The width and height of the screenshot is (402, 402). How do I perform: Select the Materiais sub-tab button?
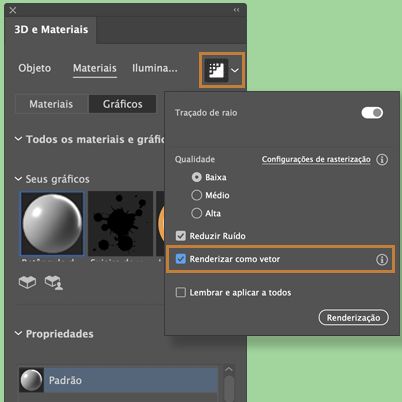click(x=51, y=104)
